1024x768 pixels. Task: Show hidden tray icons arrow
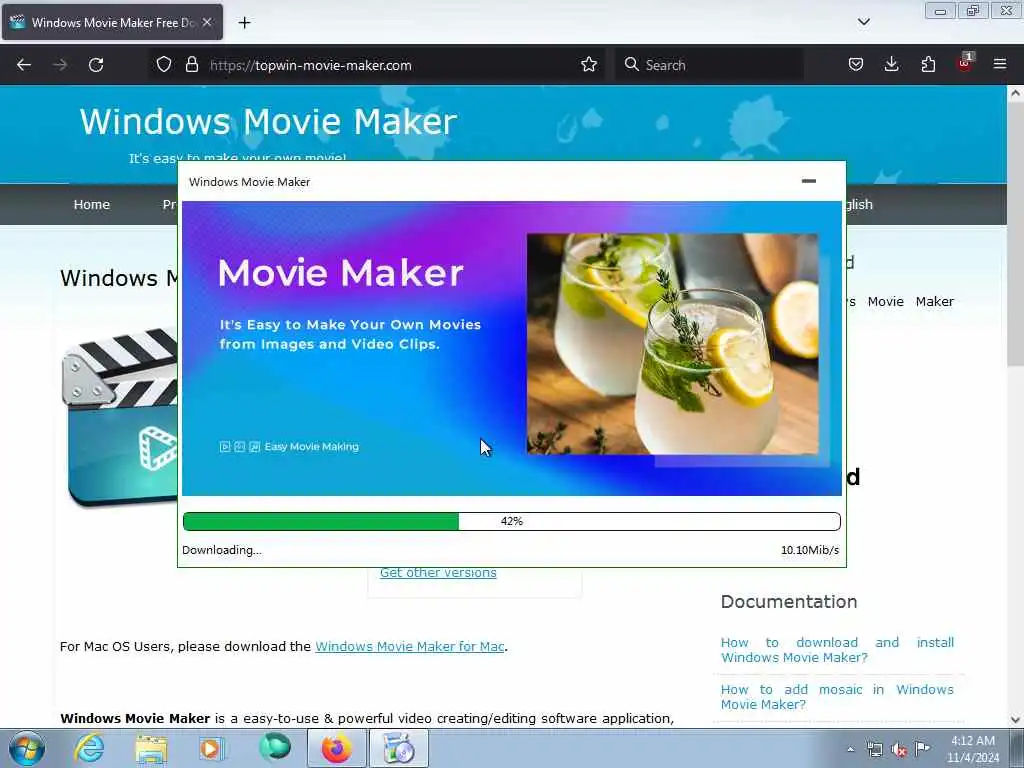850,749
